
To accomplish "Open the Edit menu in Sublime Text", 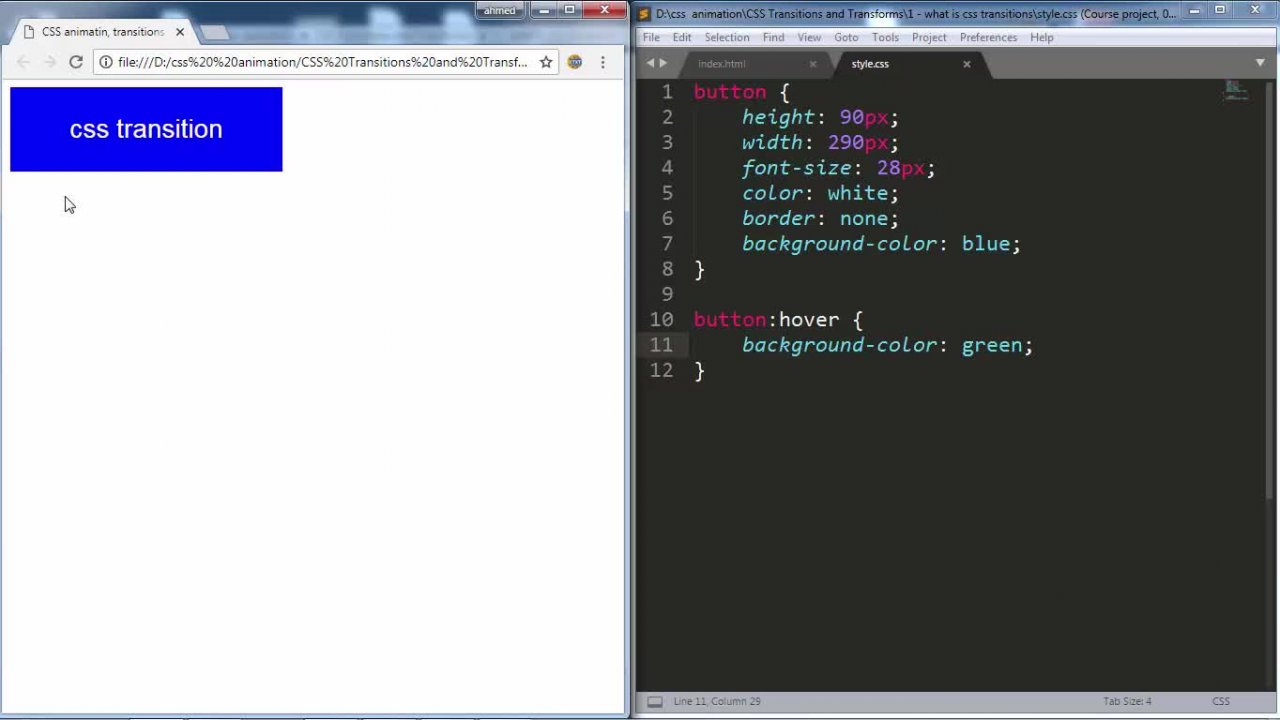I will pyautogui.click(x=682, y=37).
